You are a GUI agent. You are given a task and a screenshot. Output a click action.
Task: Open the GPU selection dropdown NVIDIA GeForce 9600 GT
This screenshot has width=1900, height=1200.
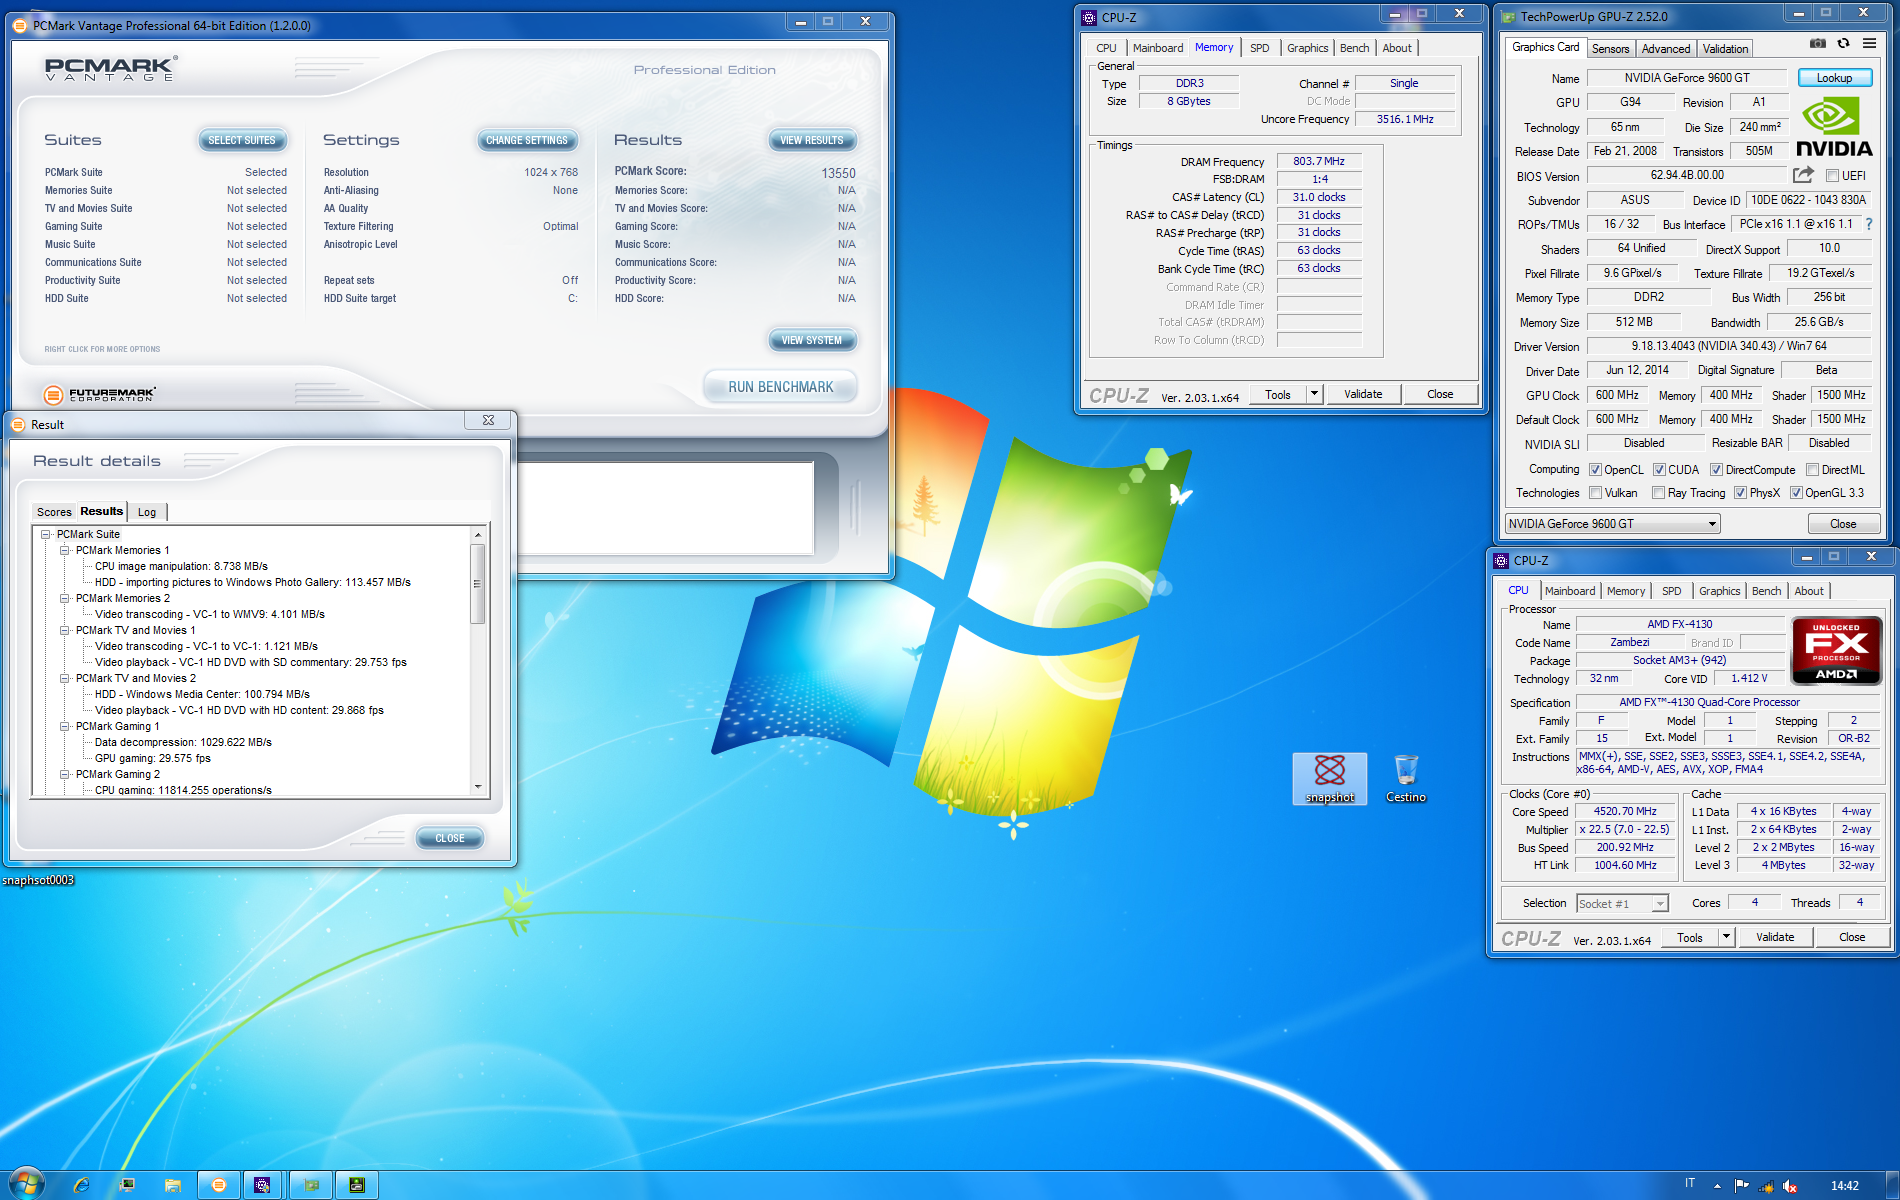pos(1612,524)
